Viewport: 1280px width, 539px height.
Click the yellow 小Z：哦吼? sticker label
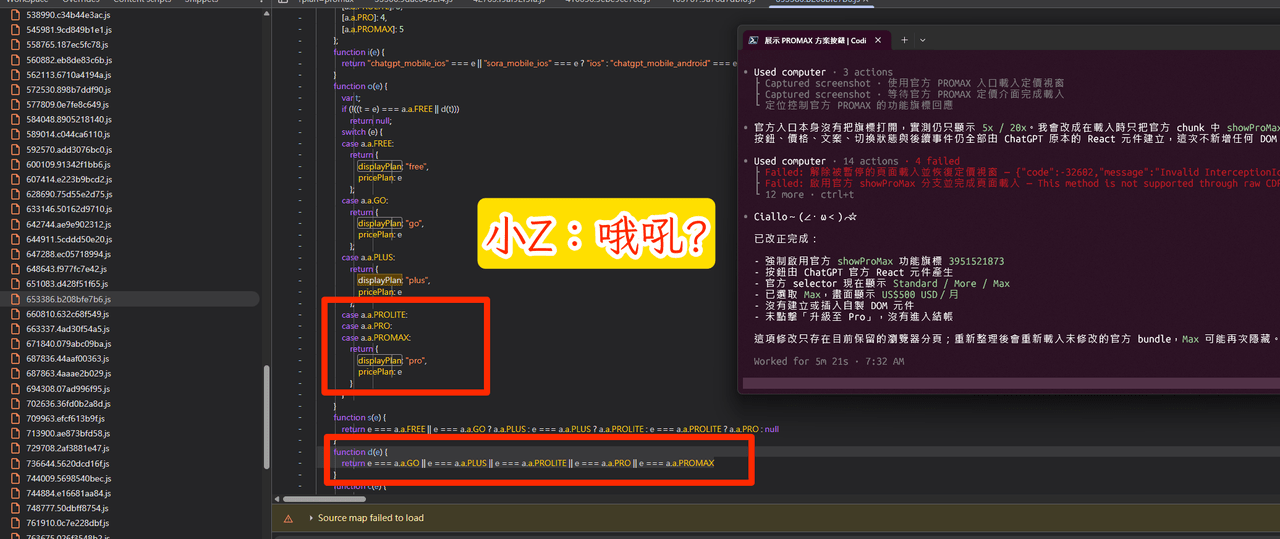[x=596, y=234]
